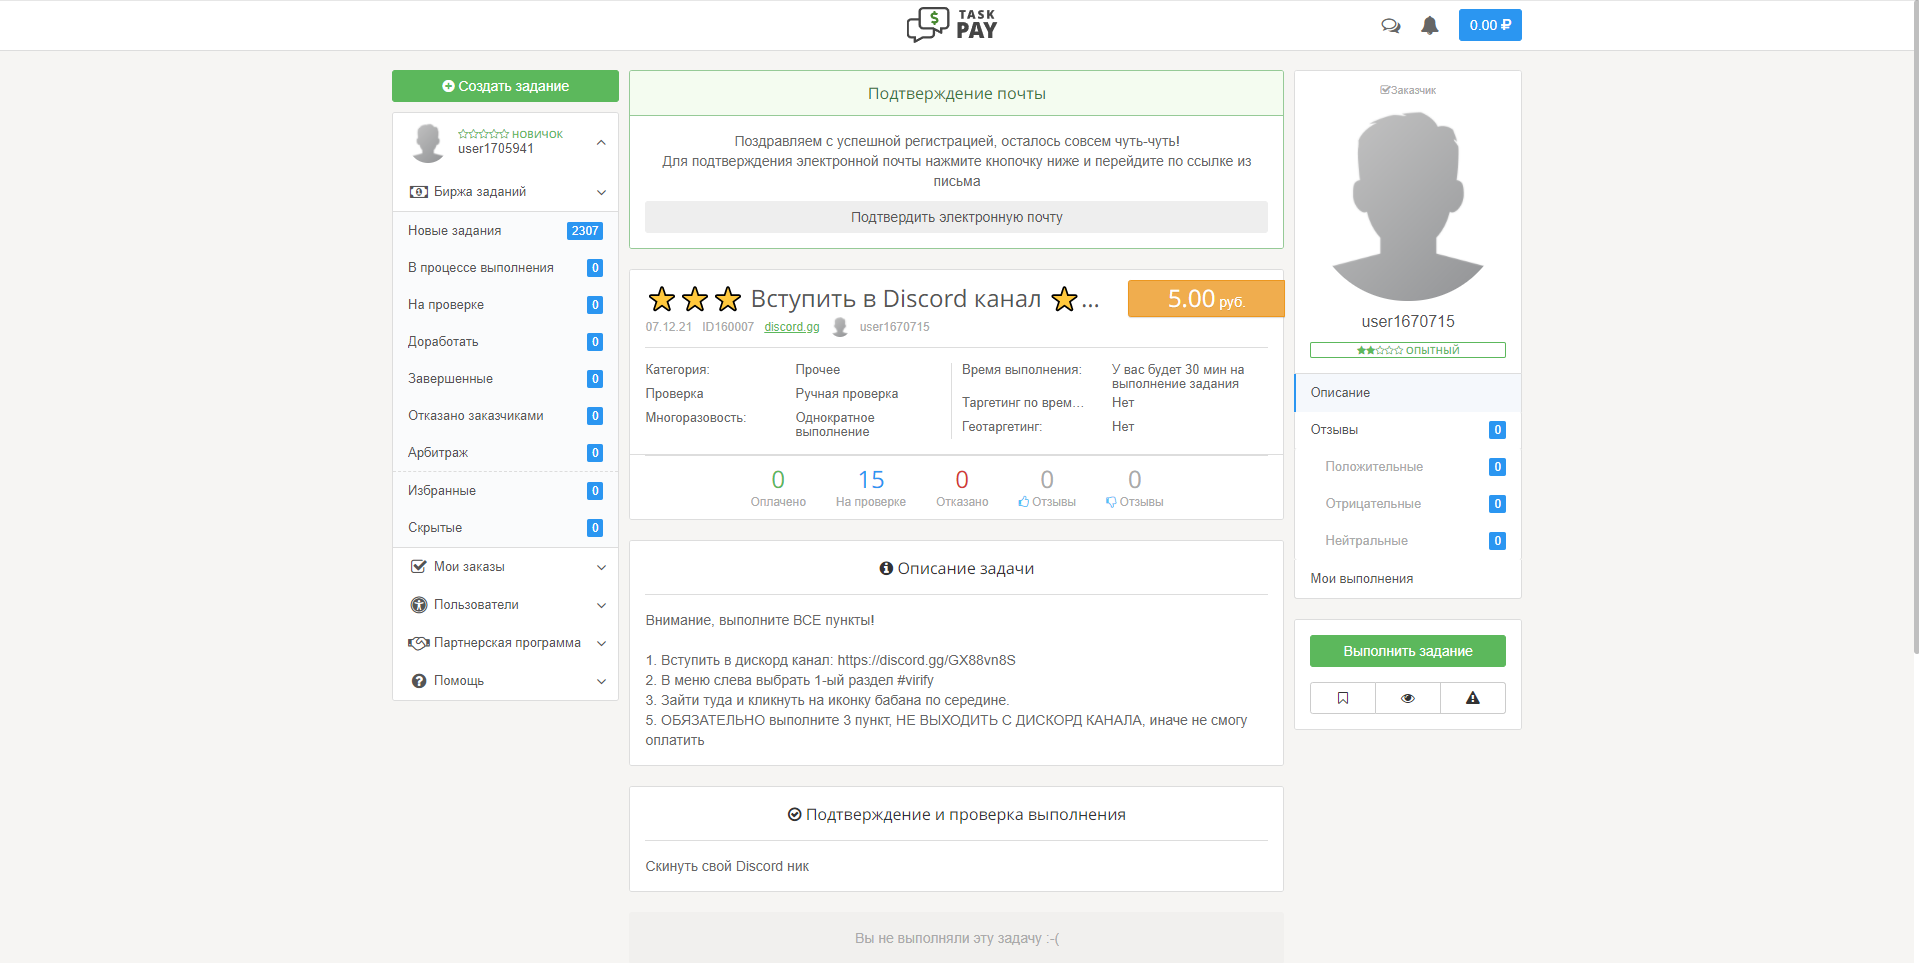Expand the Пользователи chevron
This screenshot has width=1919, height=963.
click(x=601, y=605)
